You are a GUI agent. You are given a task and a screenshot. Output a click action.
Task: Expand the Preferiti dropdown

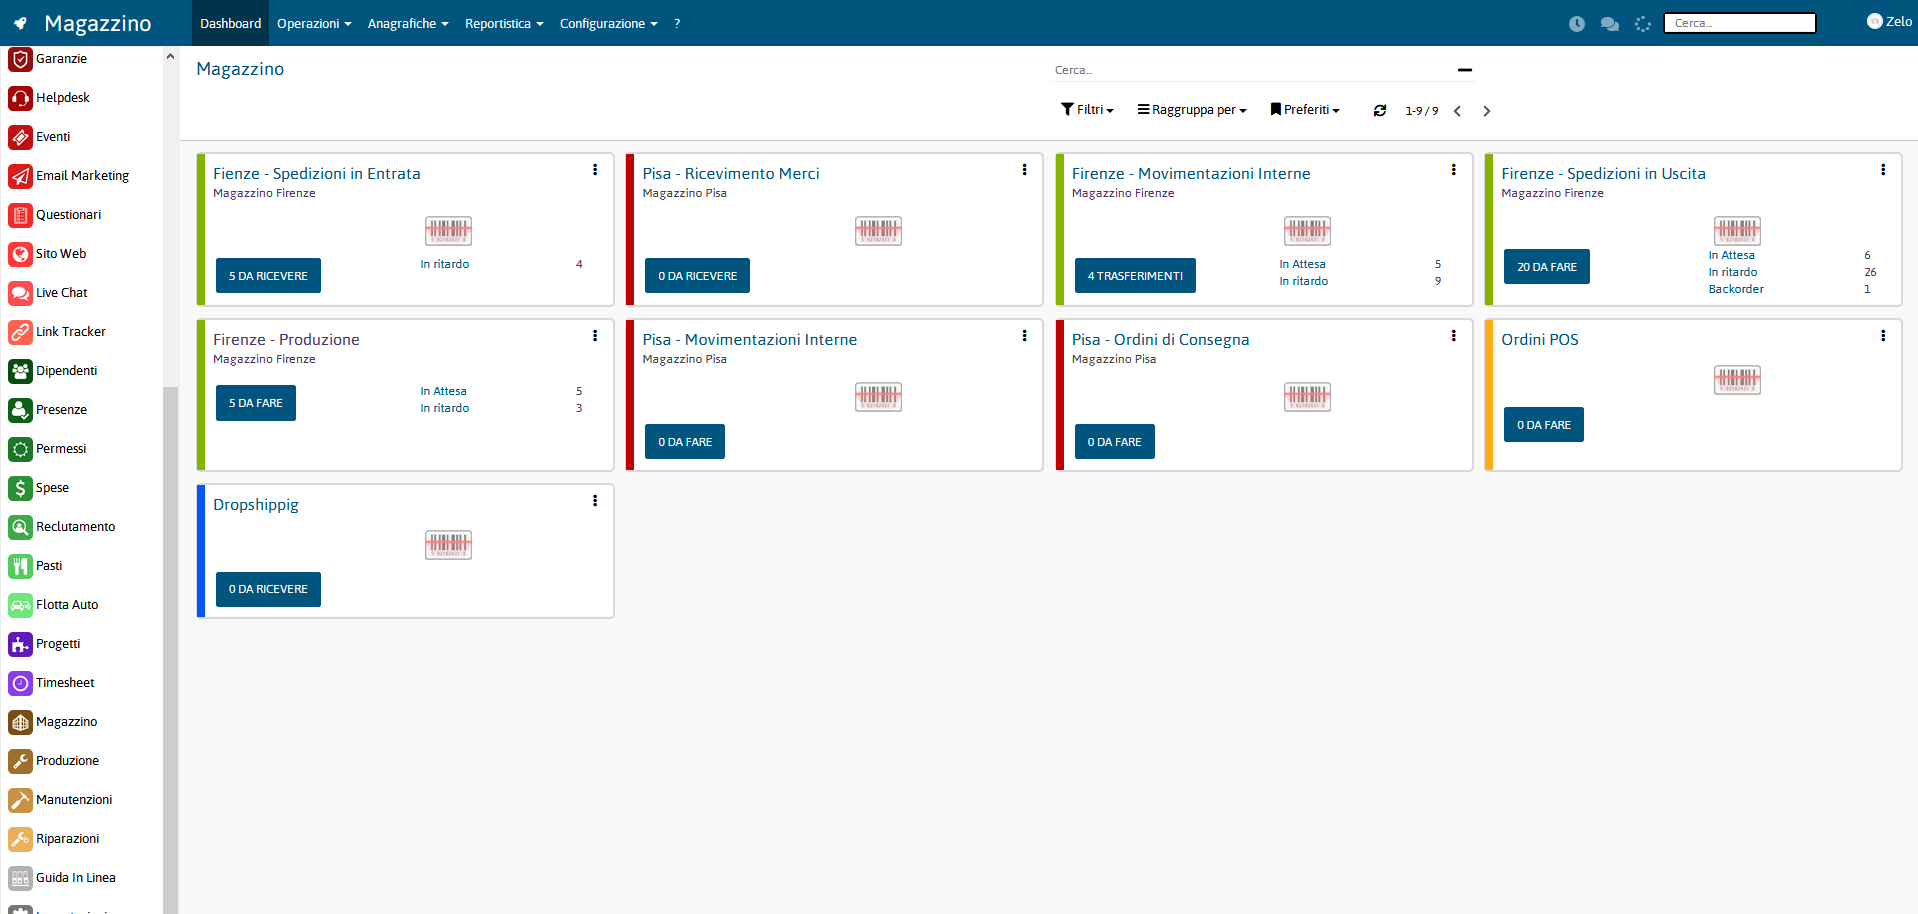point(1305,110)
